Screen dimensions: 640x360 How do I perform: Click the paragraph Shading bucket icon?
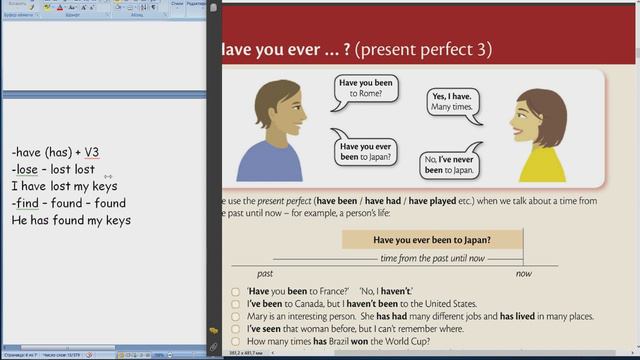(x=118, y=7)
